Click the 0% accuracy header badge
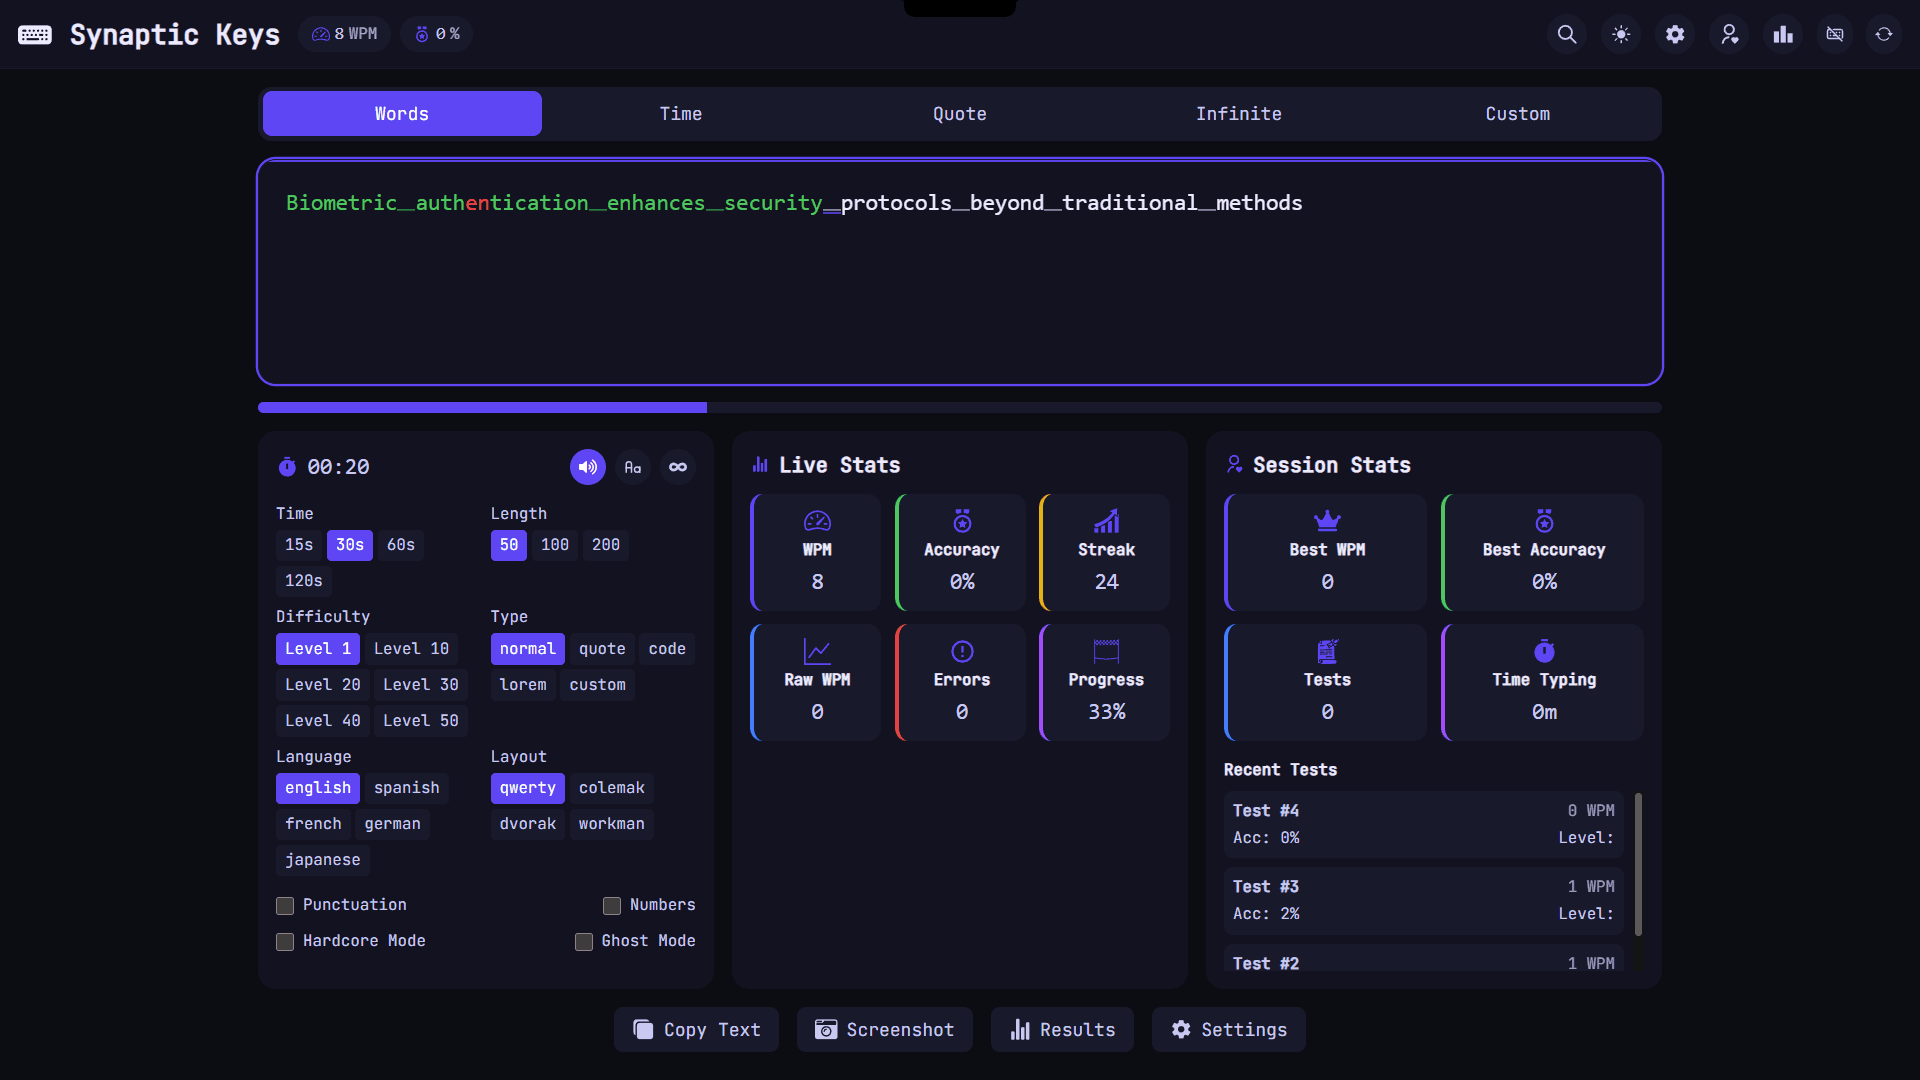The width and height of the screenshot is (1920, 1080). click(x=438, y=34)
